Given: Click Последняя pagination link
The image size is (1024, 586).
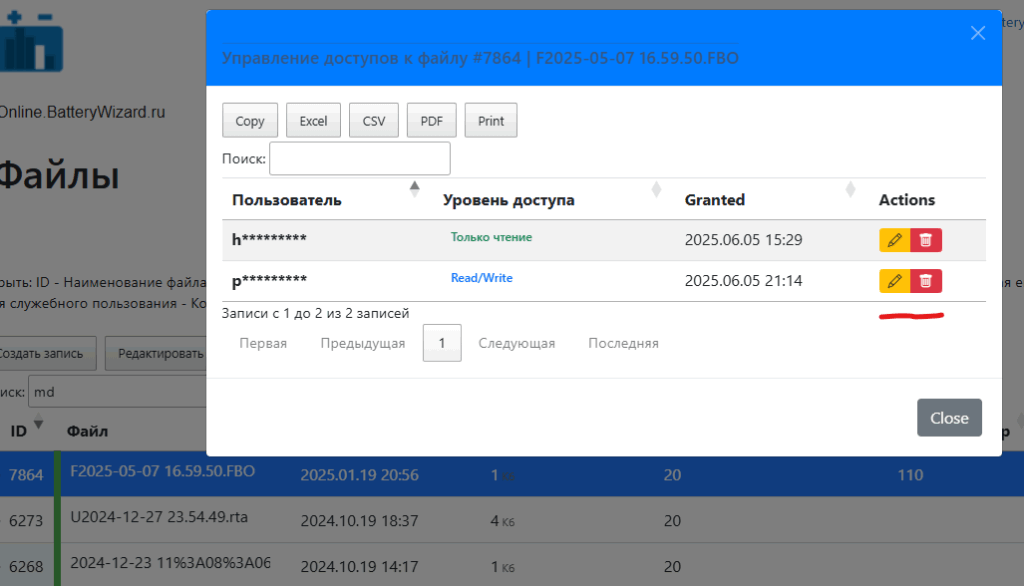Looking at the screenshot, I should 623,343.
